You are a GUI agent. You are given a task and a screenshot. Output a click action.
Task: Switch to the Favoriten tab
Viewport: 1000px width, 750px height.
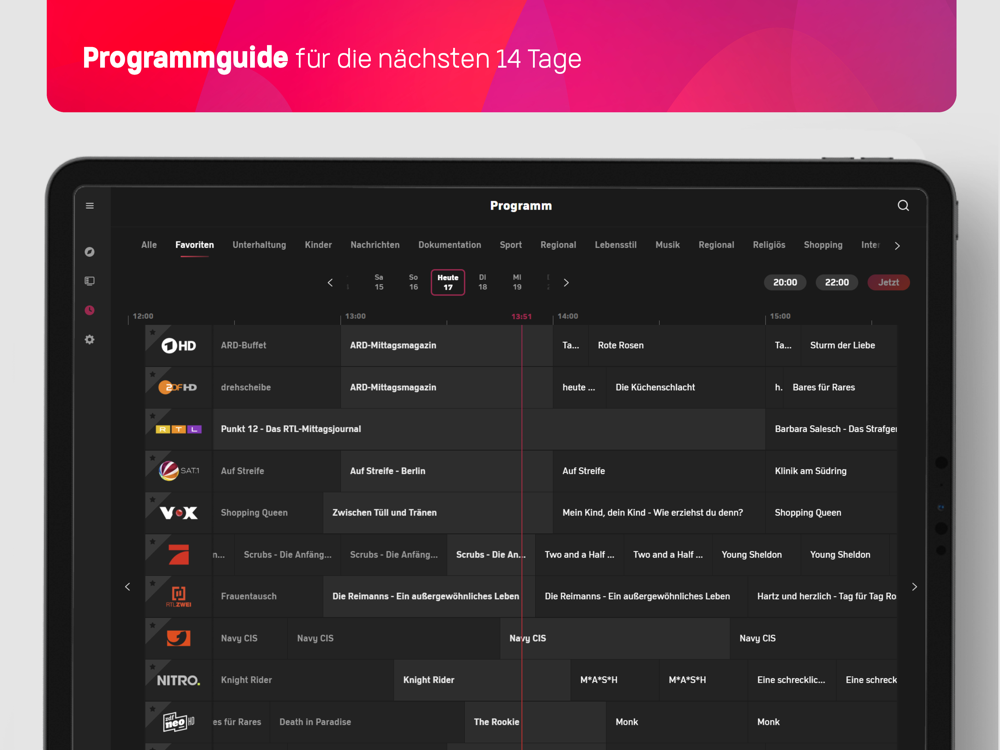195,245
